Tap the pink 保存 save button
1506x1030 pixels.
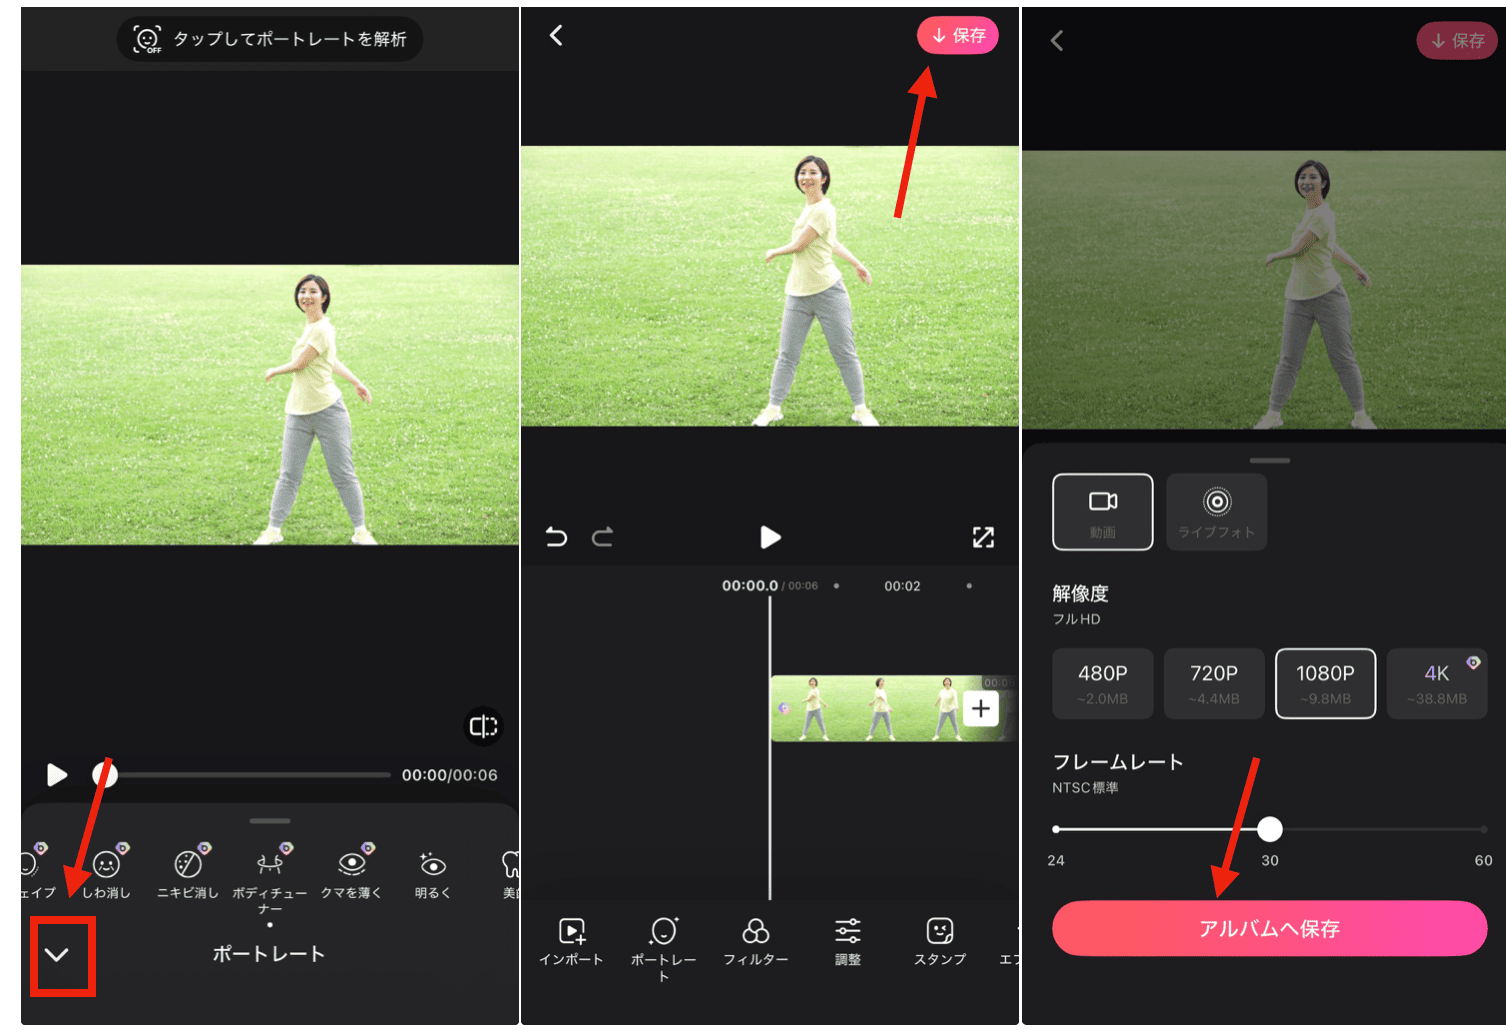click(x=957, y=35)
